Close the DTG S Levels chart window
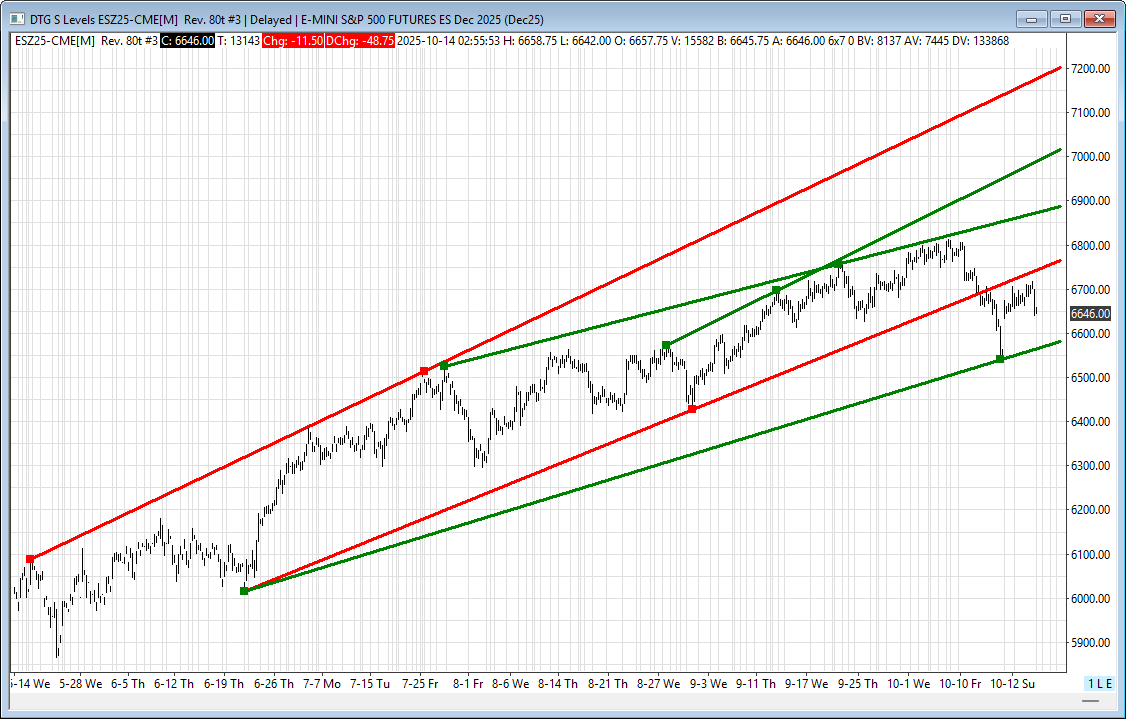This screenshot has width=1126, height=719. pyautogui.click(x=1099, y=18)
